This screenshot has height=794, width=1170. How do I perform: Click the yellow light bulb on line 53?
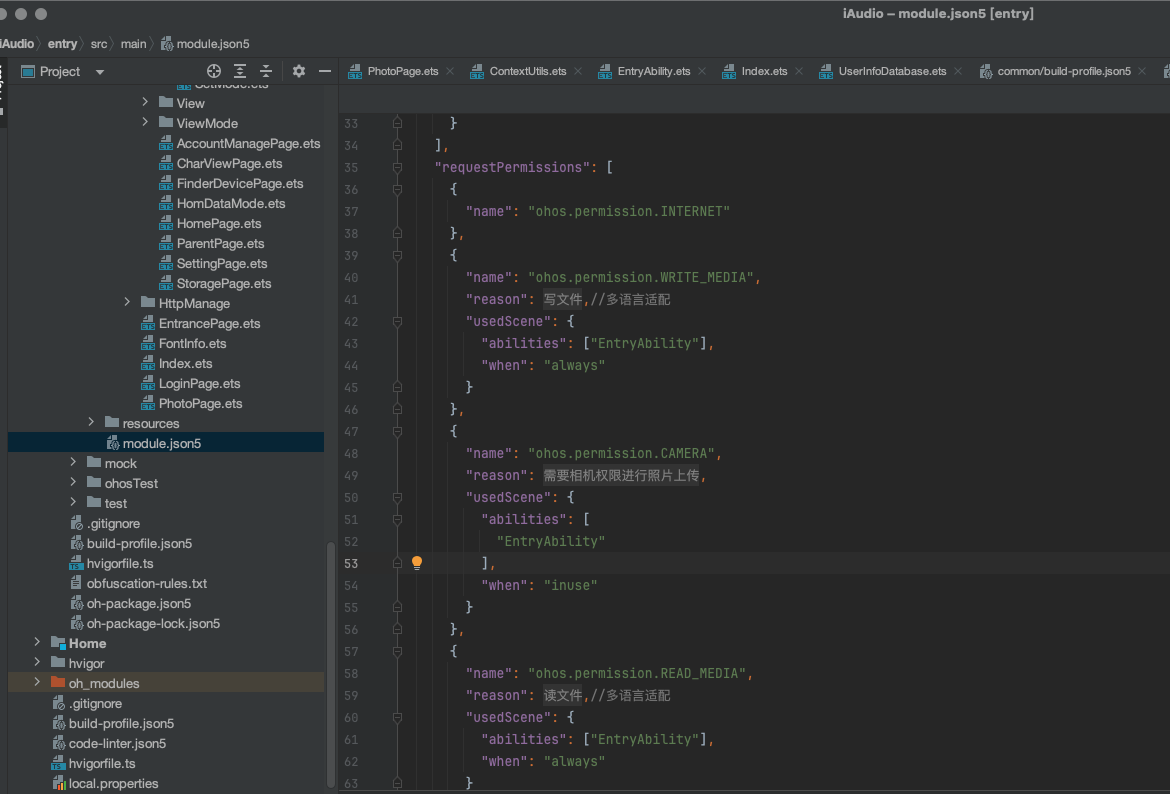click(417, 563)
